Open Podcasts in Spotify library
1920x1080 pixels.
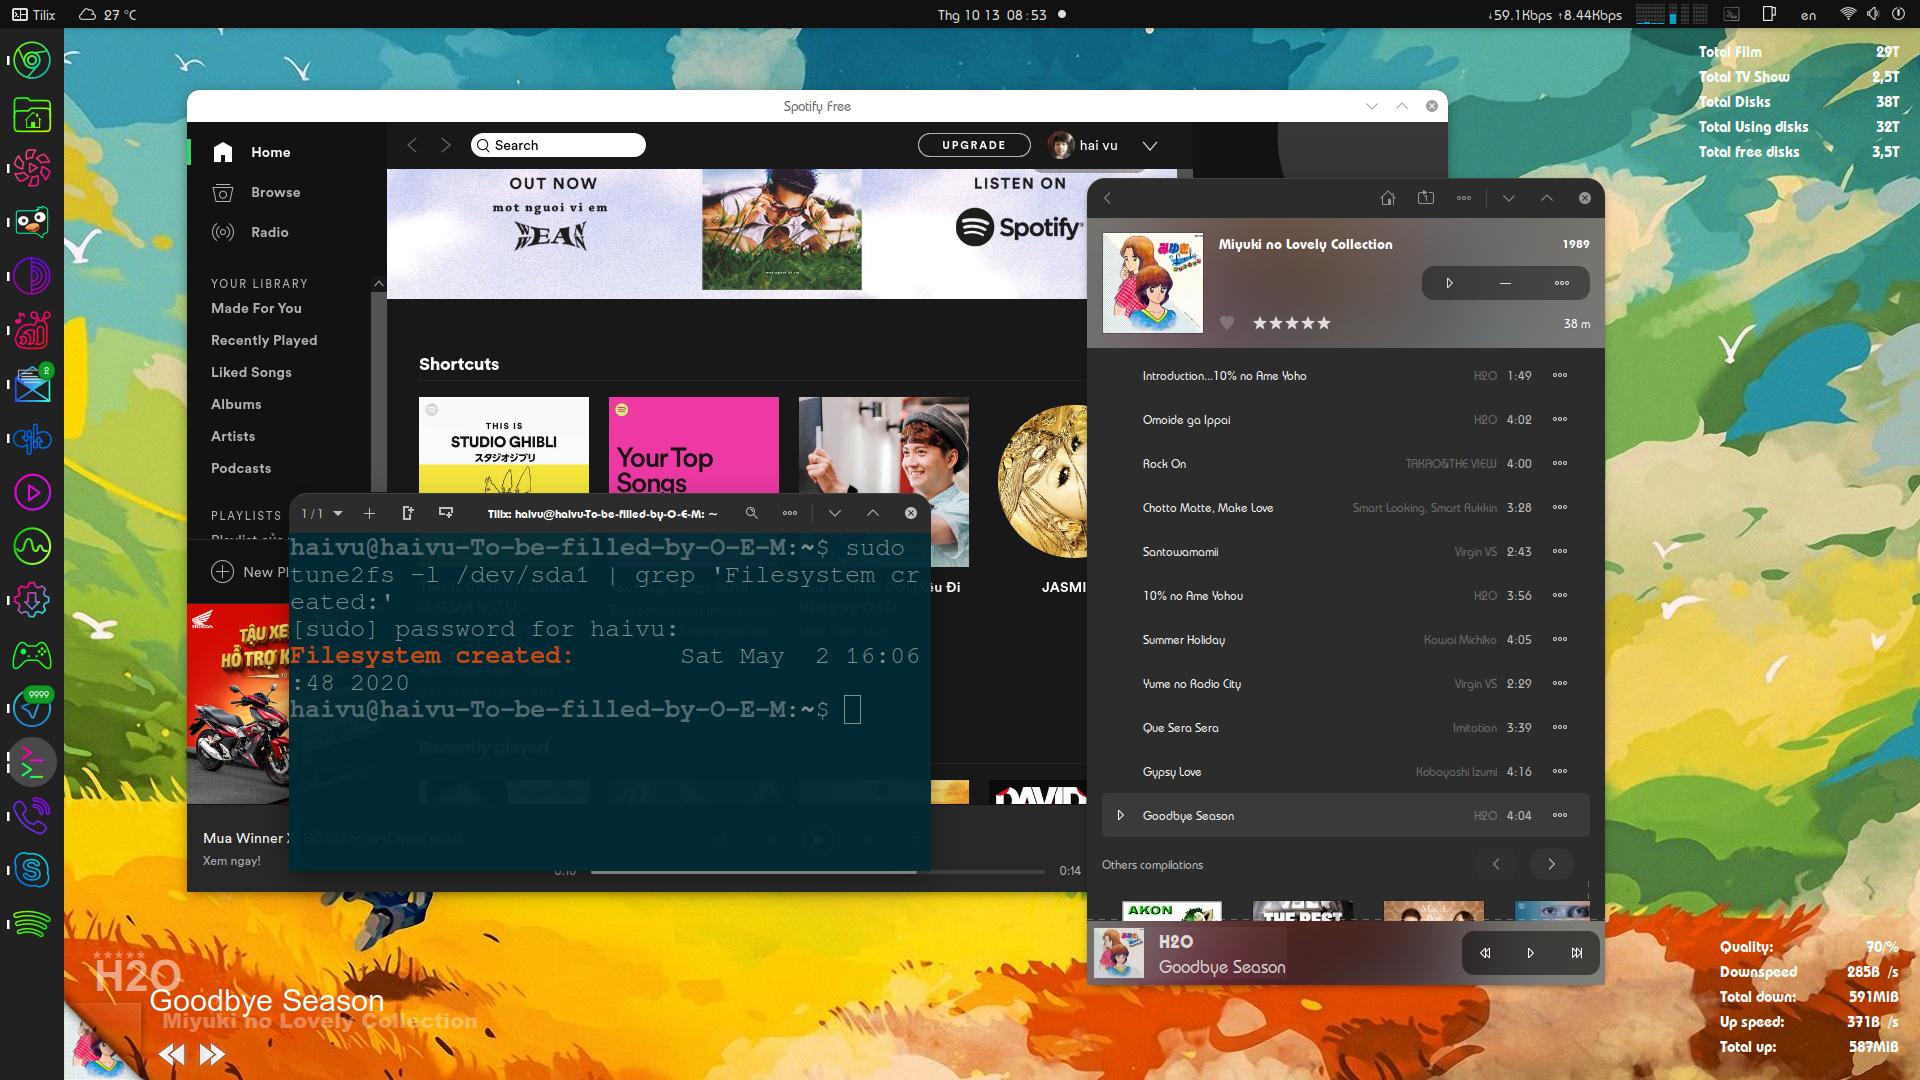pyautogui.click(x=241, y=468)
